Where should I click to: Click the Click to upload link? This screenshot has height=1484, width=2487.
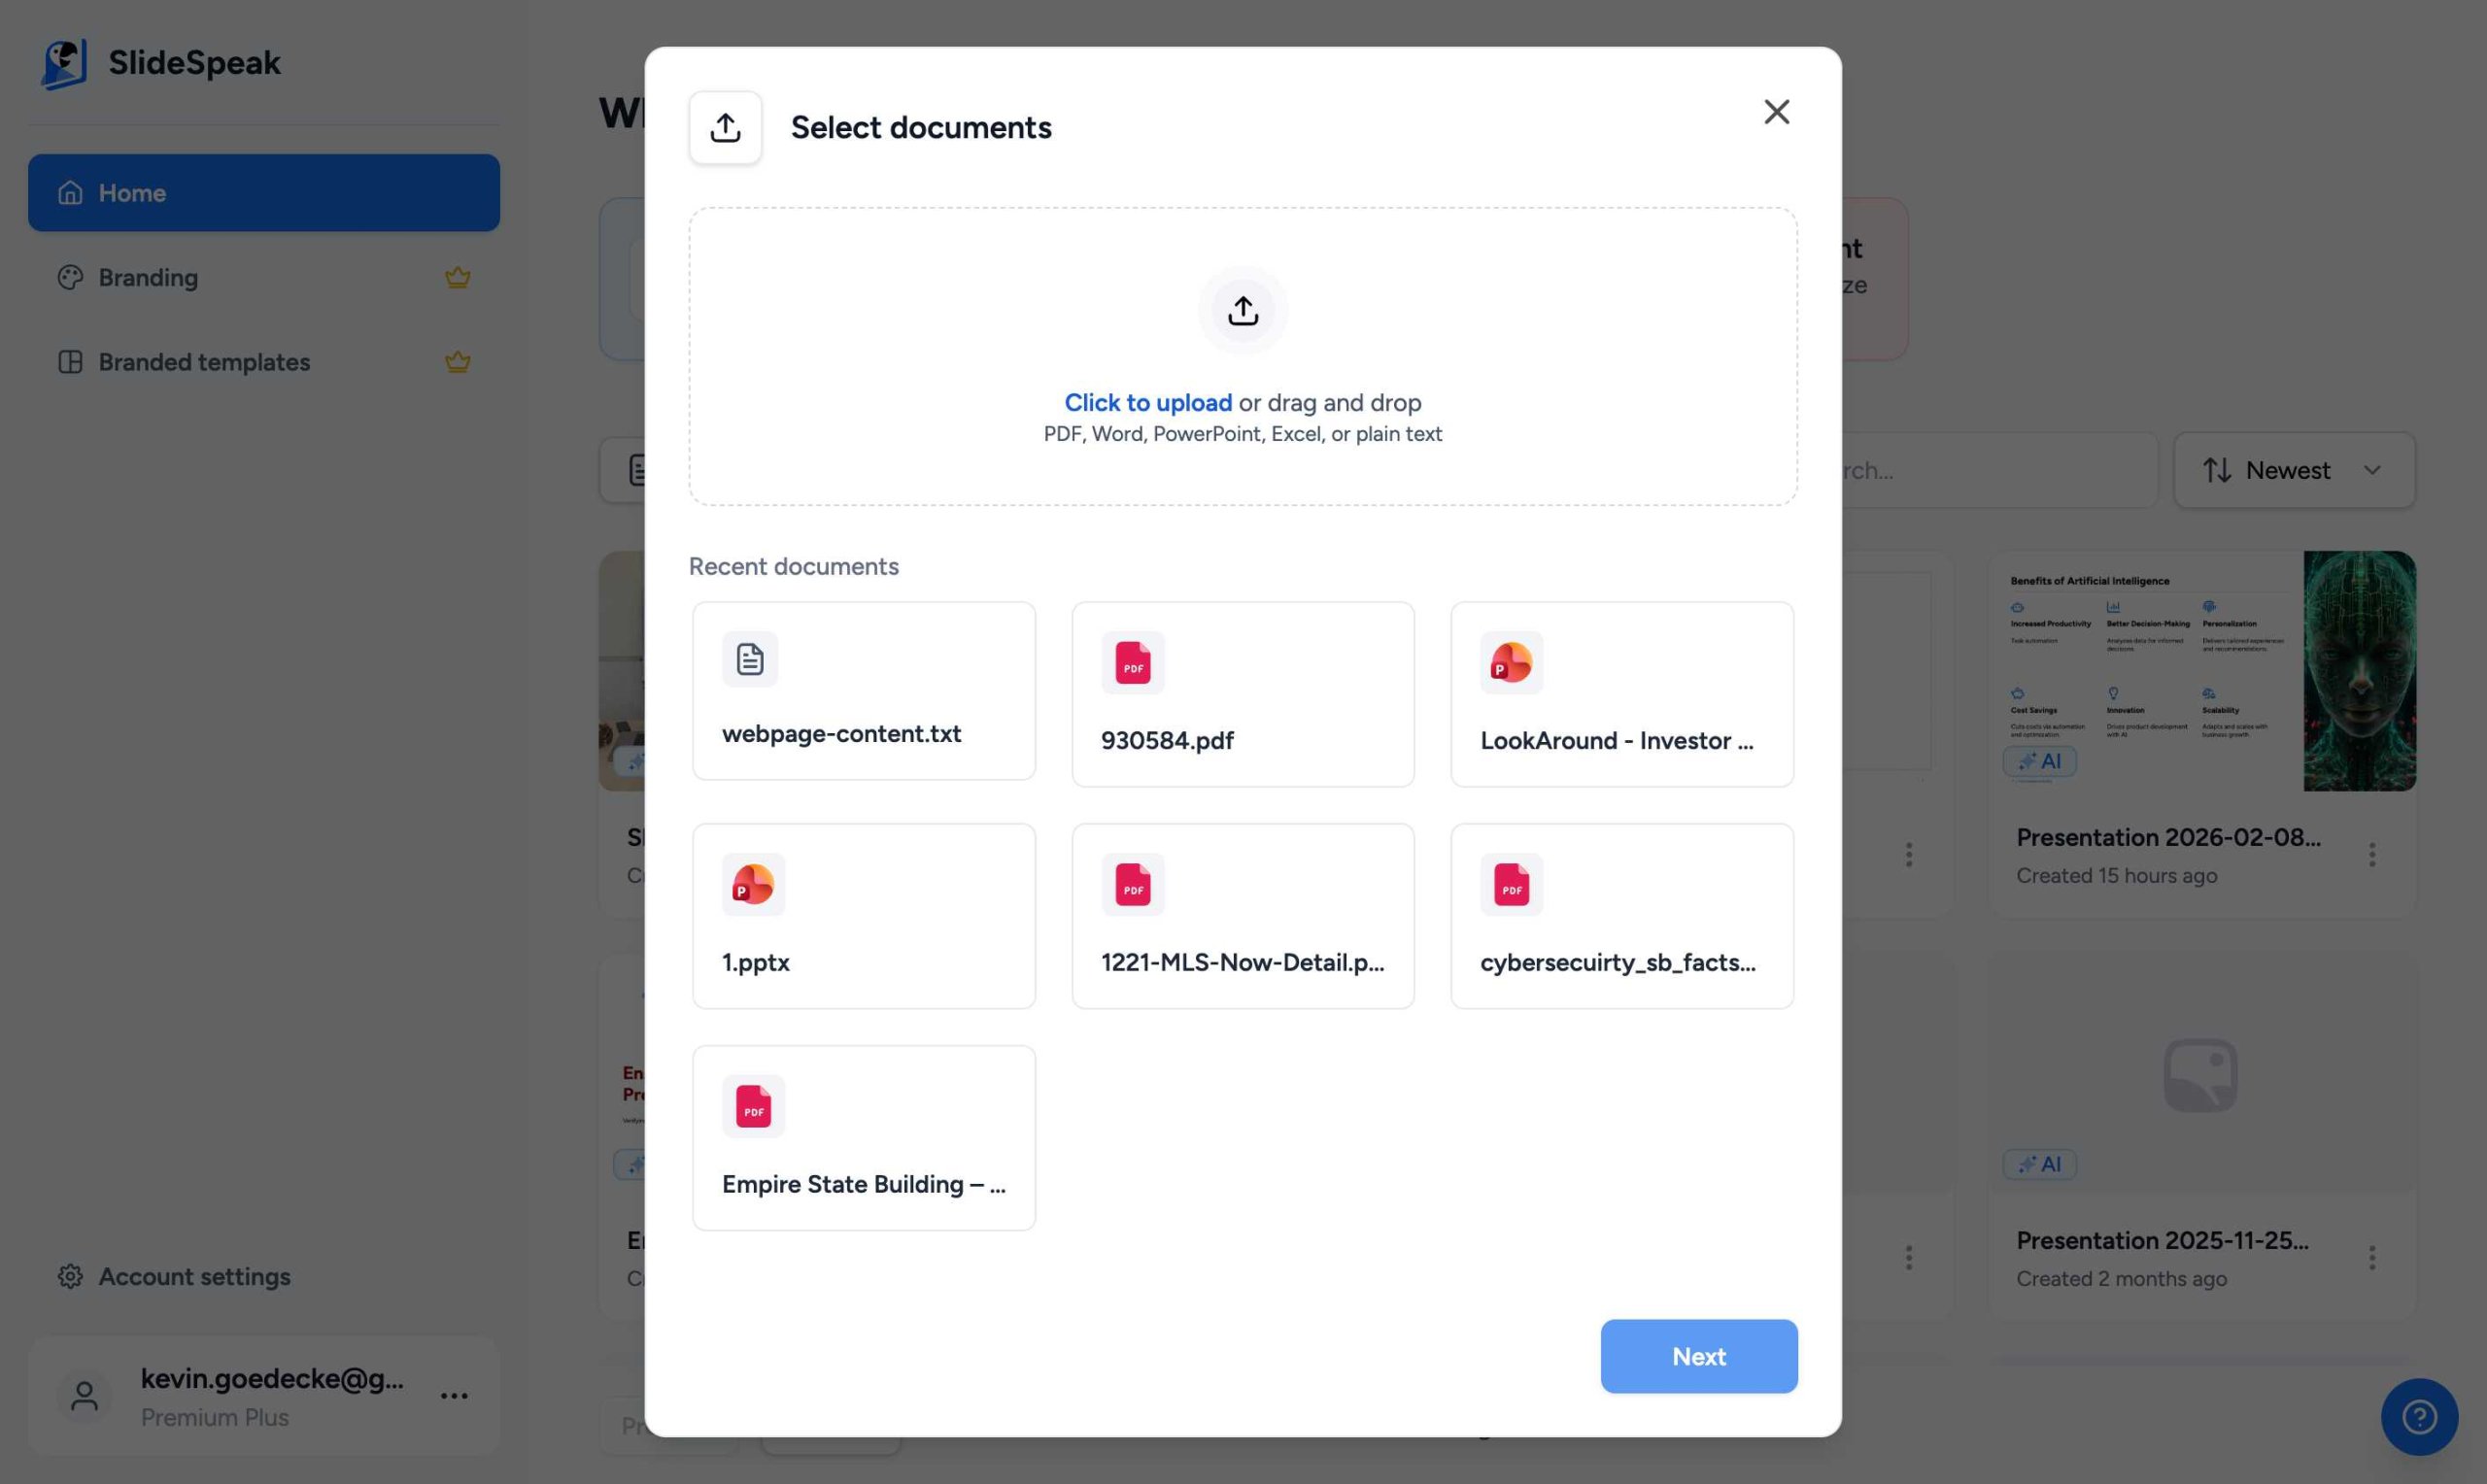[1147, 402]
